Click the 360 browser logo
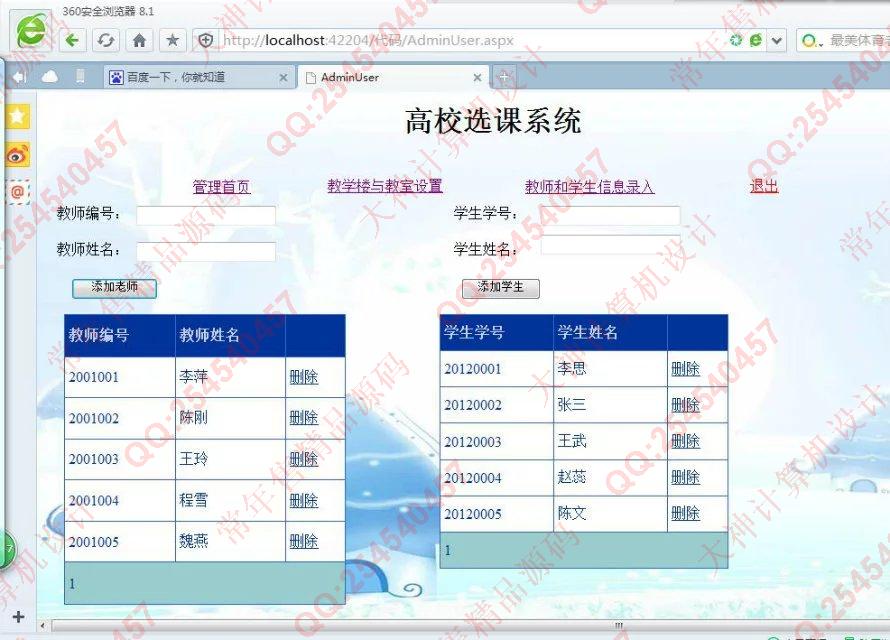Image resolution: width=890 pixels, height=640 pixels. click(29, 30)
